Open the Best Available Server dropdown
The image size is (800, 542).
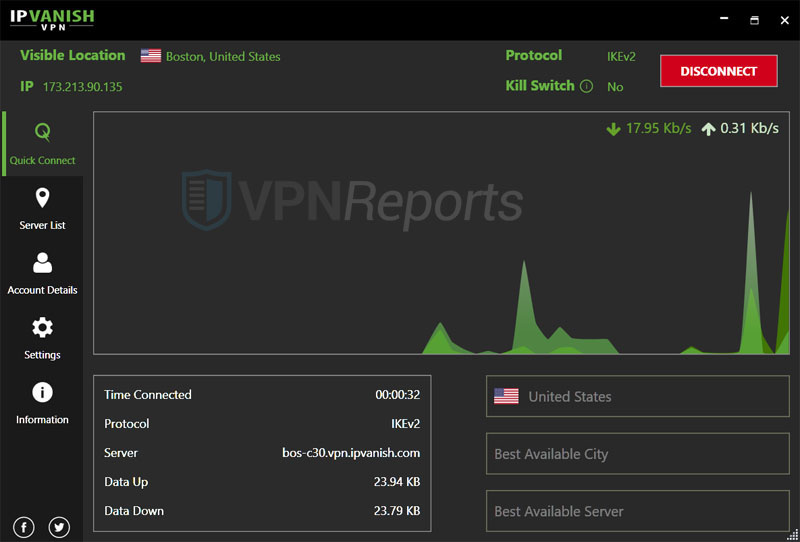coord(637,511)
